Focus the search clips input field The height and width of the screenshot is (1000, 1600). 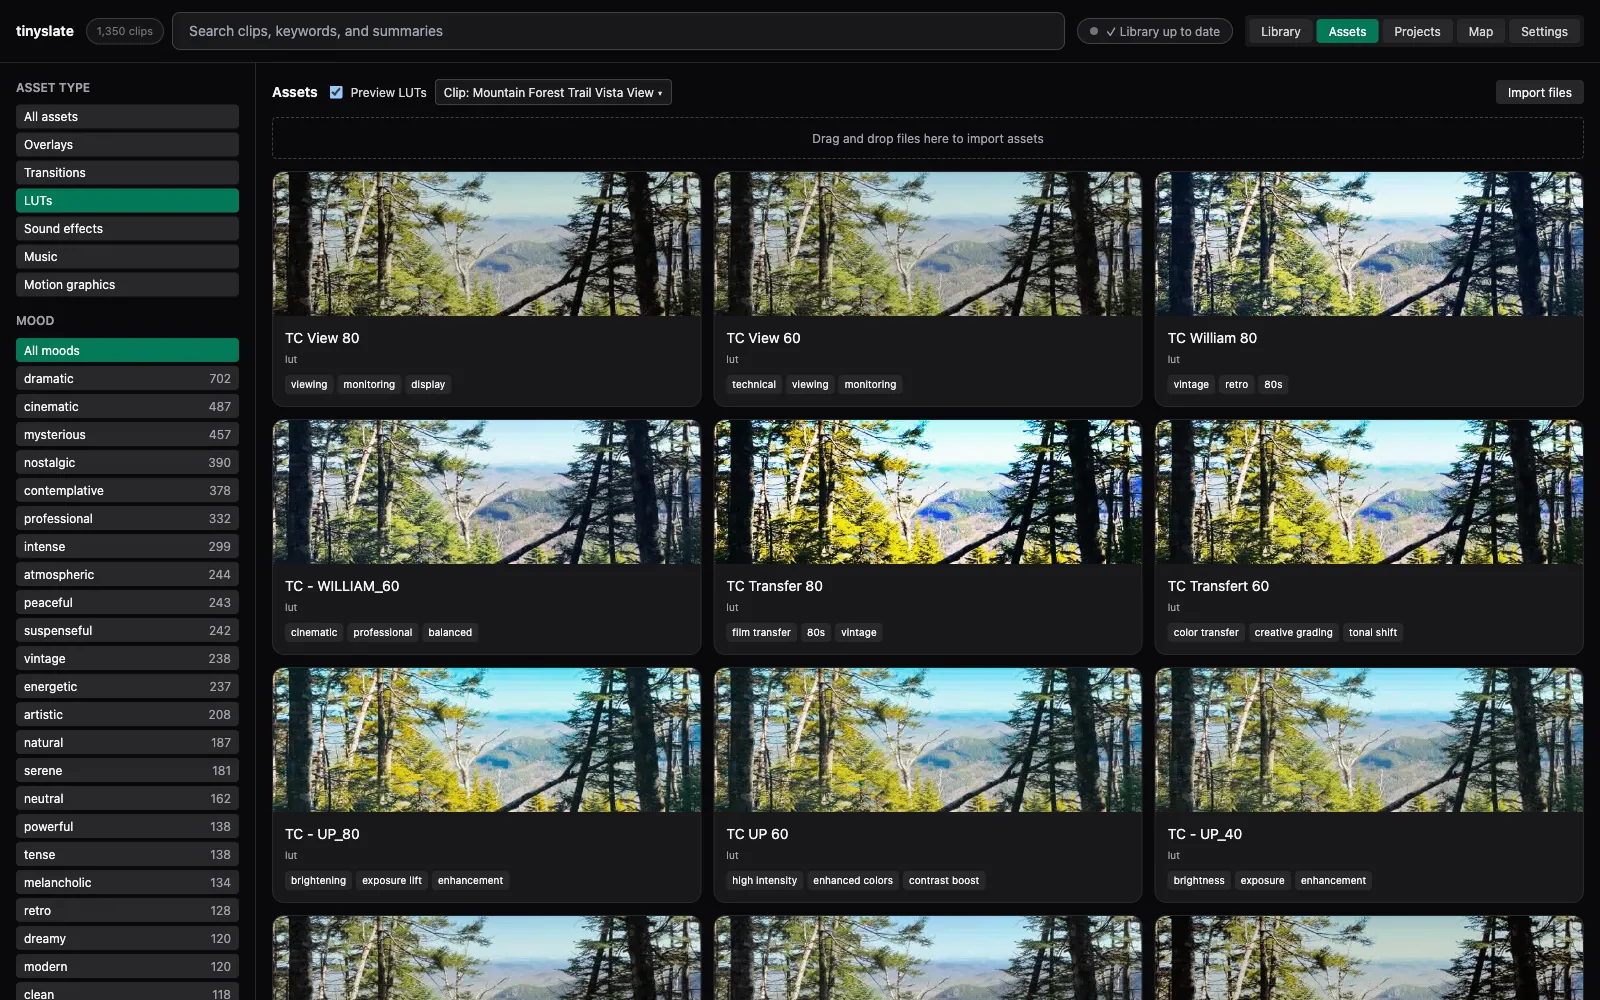[618, 31]
